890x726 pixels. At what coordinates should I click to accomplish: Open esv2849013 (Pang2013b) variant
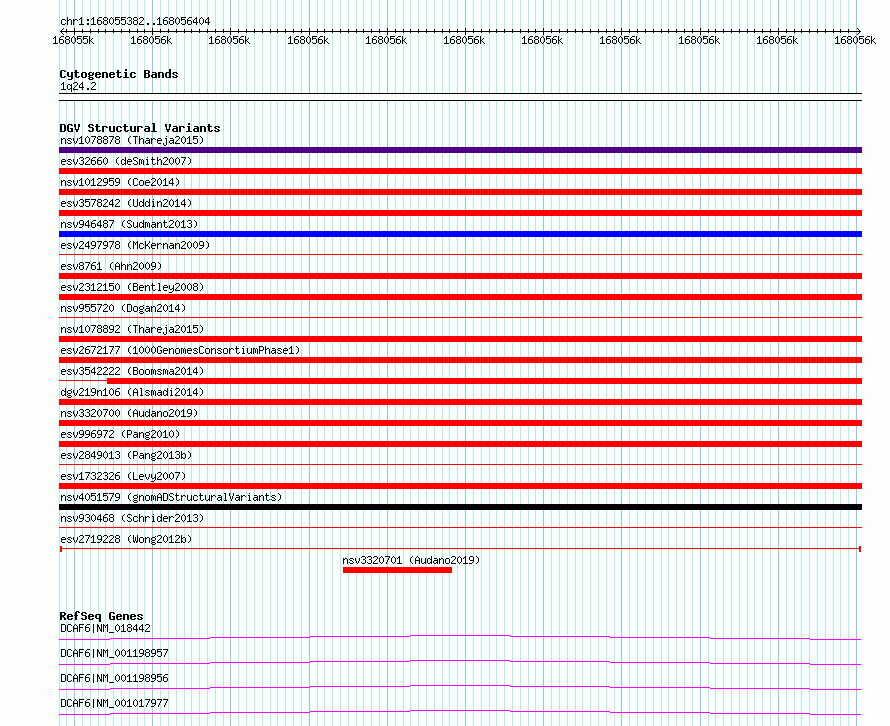[x=126, y=455]
